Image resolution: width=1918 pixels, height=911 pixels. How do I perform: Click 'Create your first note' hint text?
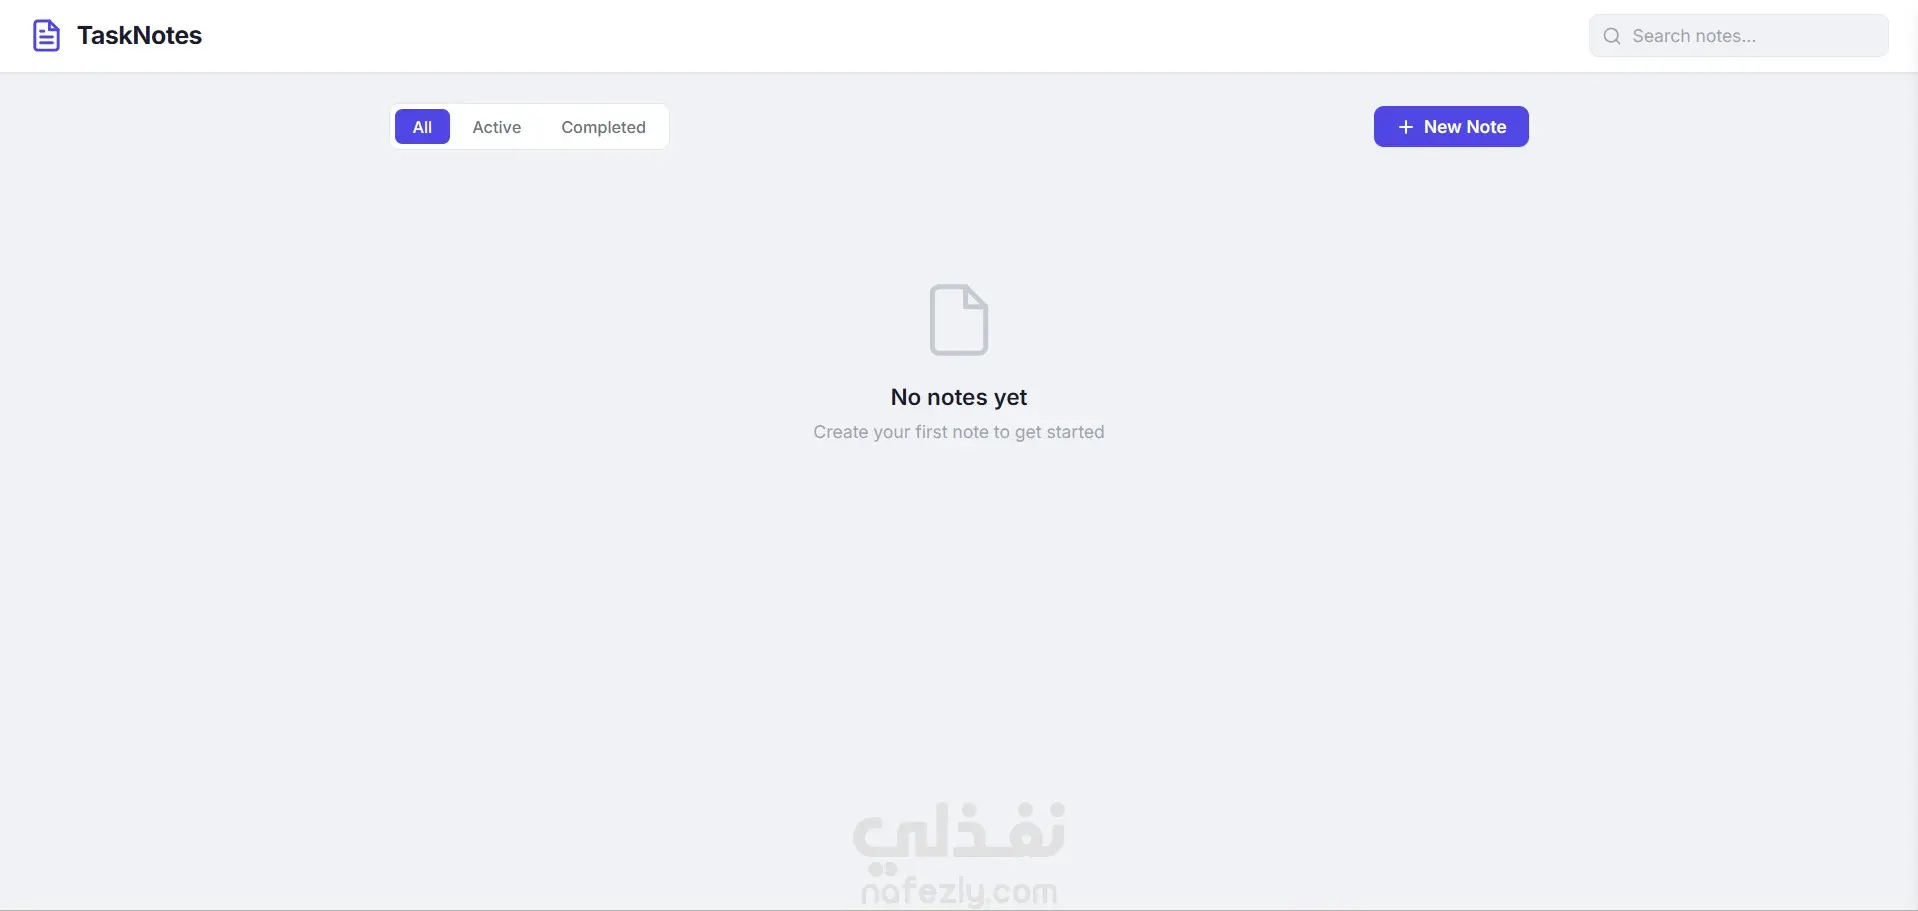click(x=959, y=432)
